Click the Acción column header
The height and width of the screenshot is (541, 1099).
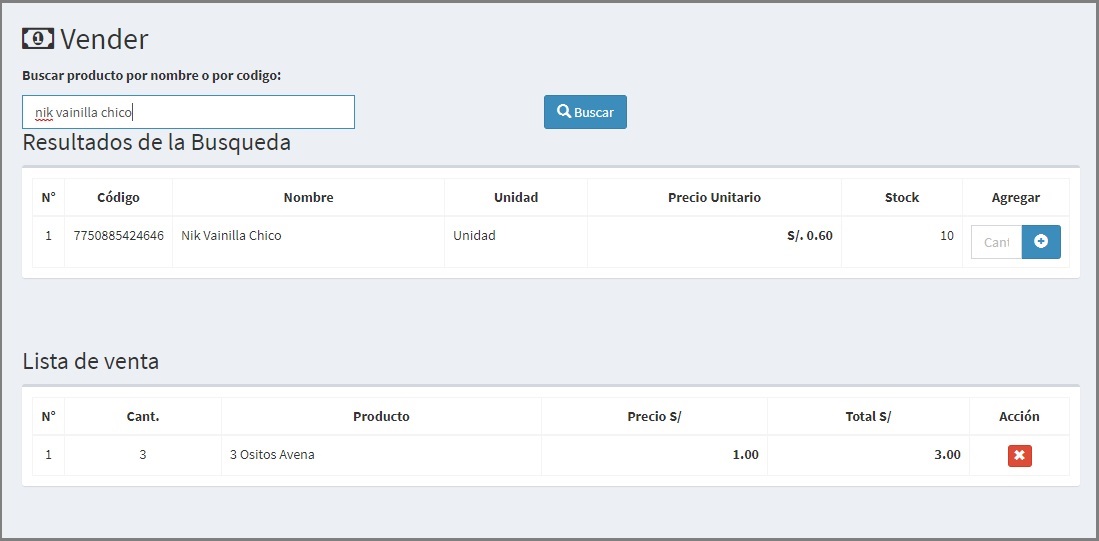point(1019,416)
